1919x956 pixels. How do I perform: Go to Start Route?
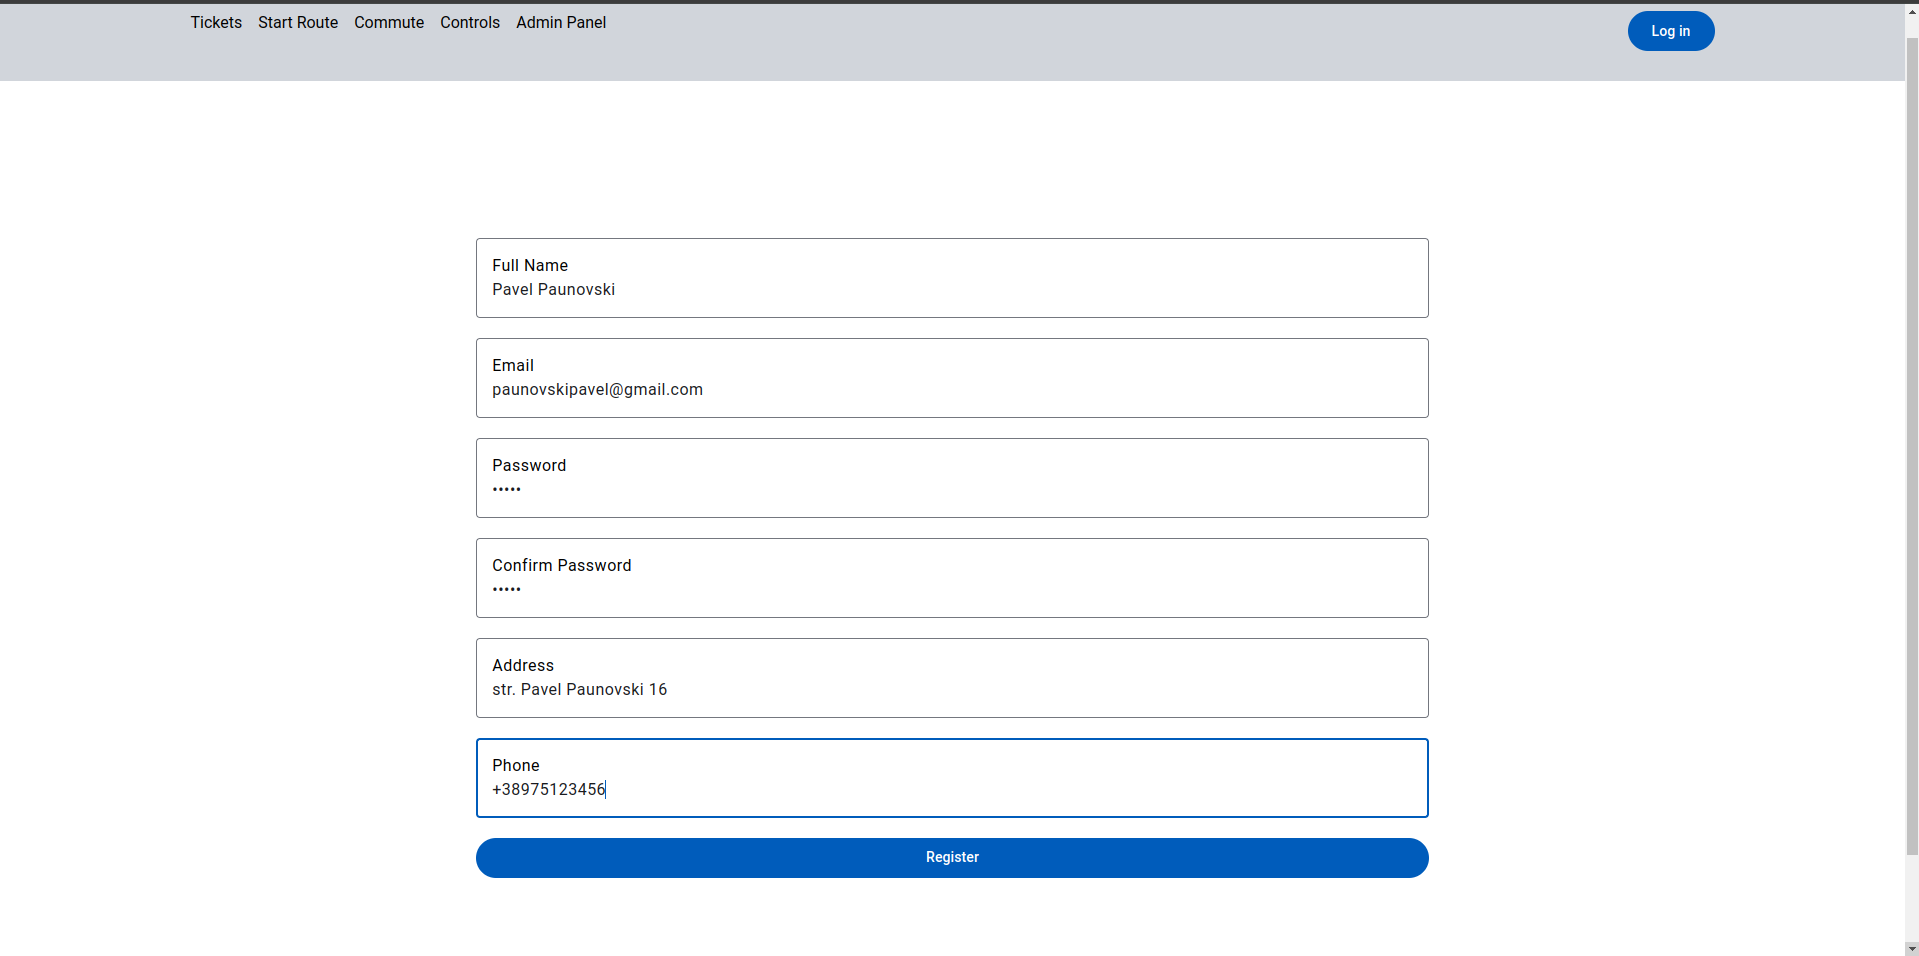point(297,22)
